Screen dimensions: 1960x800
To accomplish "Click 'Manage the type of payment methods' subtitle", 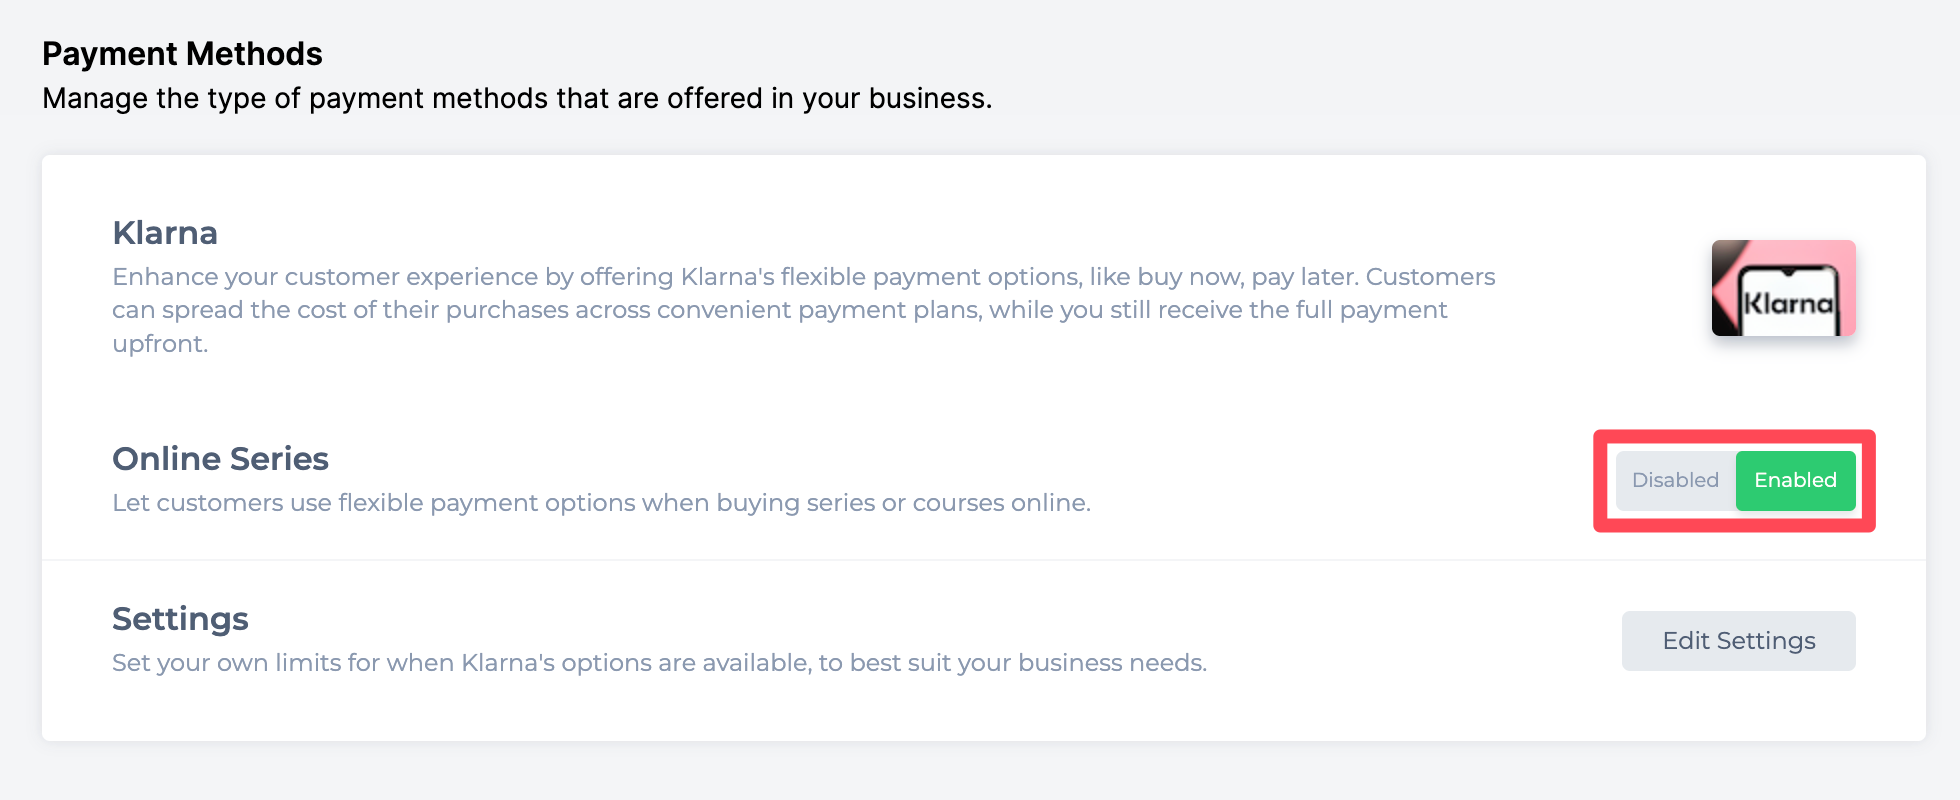I will [x=517, y=99].
